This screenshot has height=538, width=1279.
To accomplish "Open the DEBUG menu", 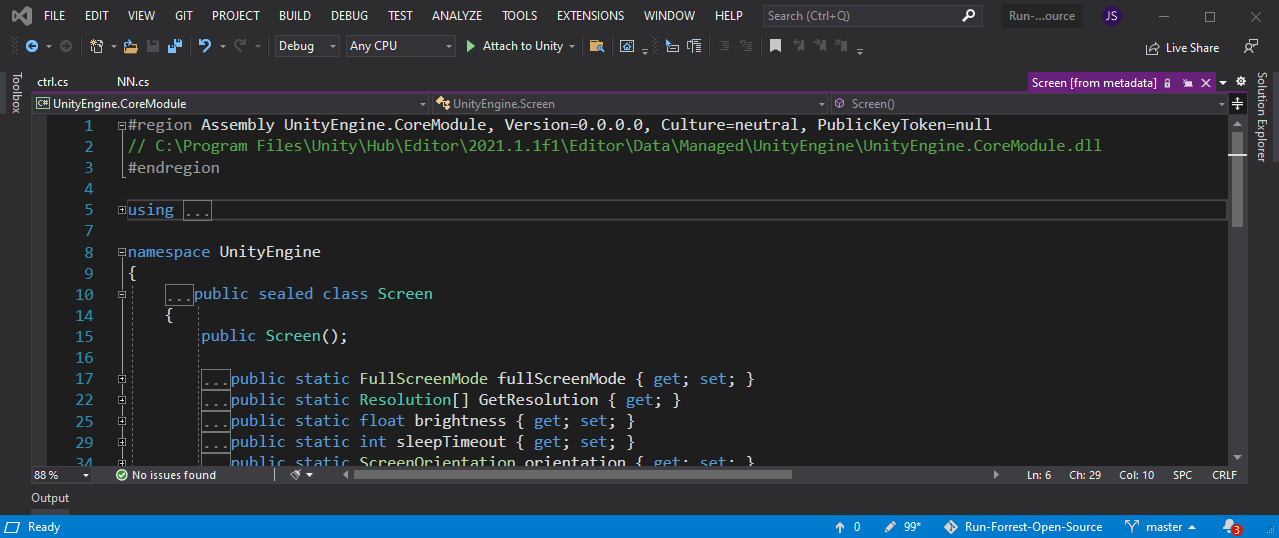I will click(x=349, y=16).
